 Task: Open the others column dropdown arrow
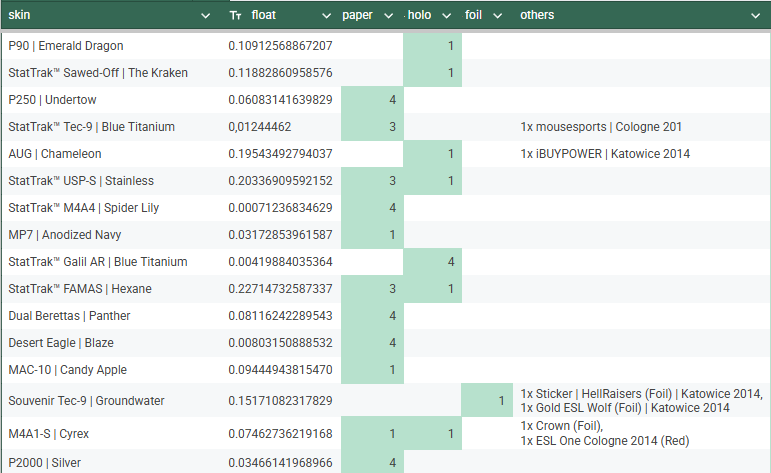[756, 16]
